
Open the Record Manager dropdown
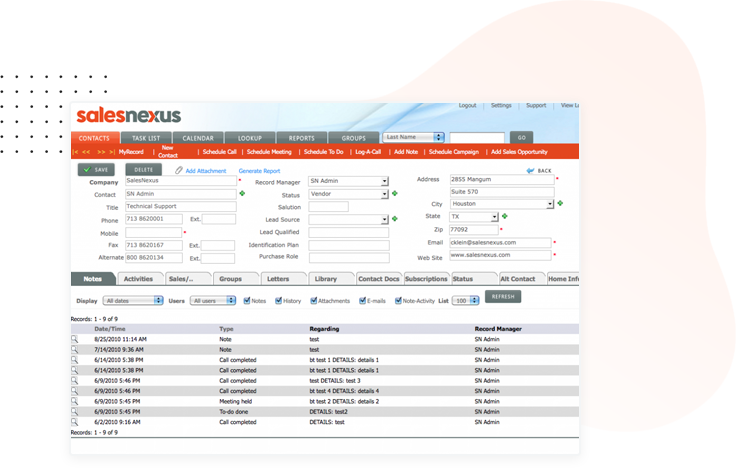tap(348, 181)
